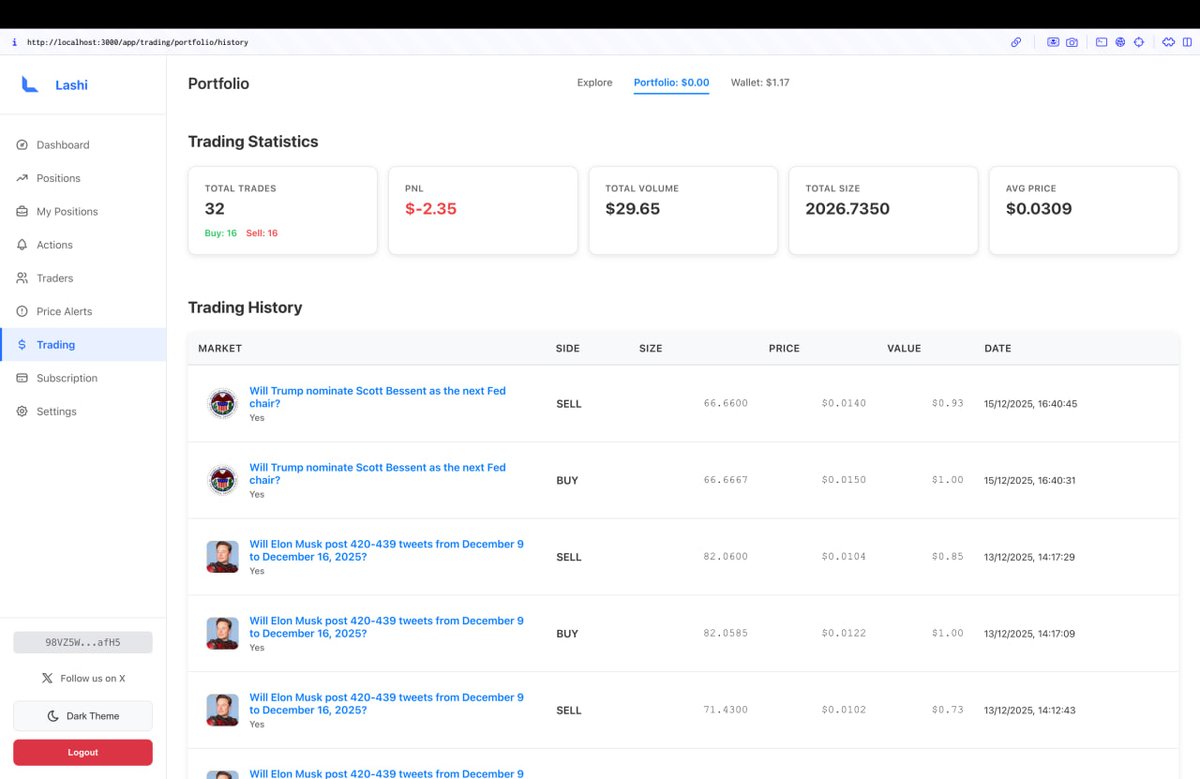
Task: Click the Elon Musk avatar in the 14:12:43 row
Action: (x=222, y=710)
